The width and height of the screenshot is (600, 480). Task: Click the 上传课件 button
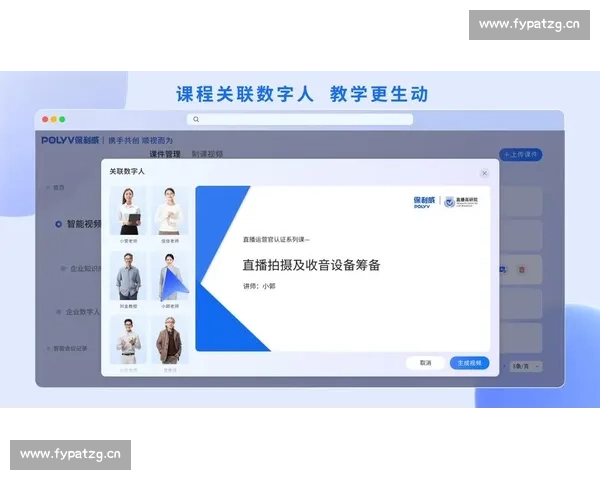[x=520, y=155]
